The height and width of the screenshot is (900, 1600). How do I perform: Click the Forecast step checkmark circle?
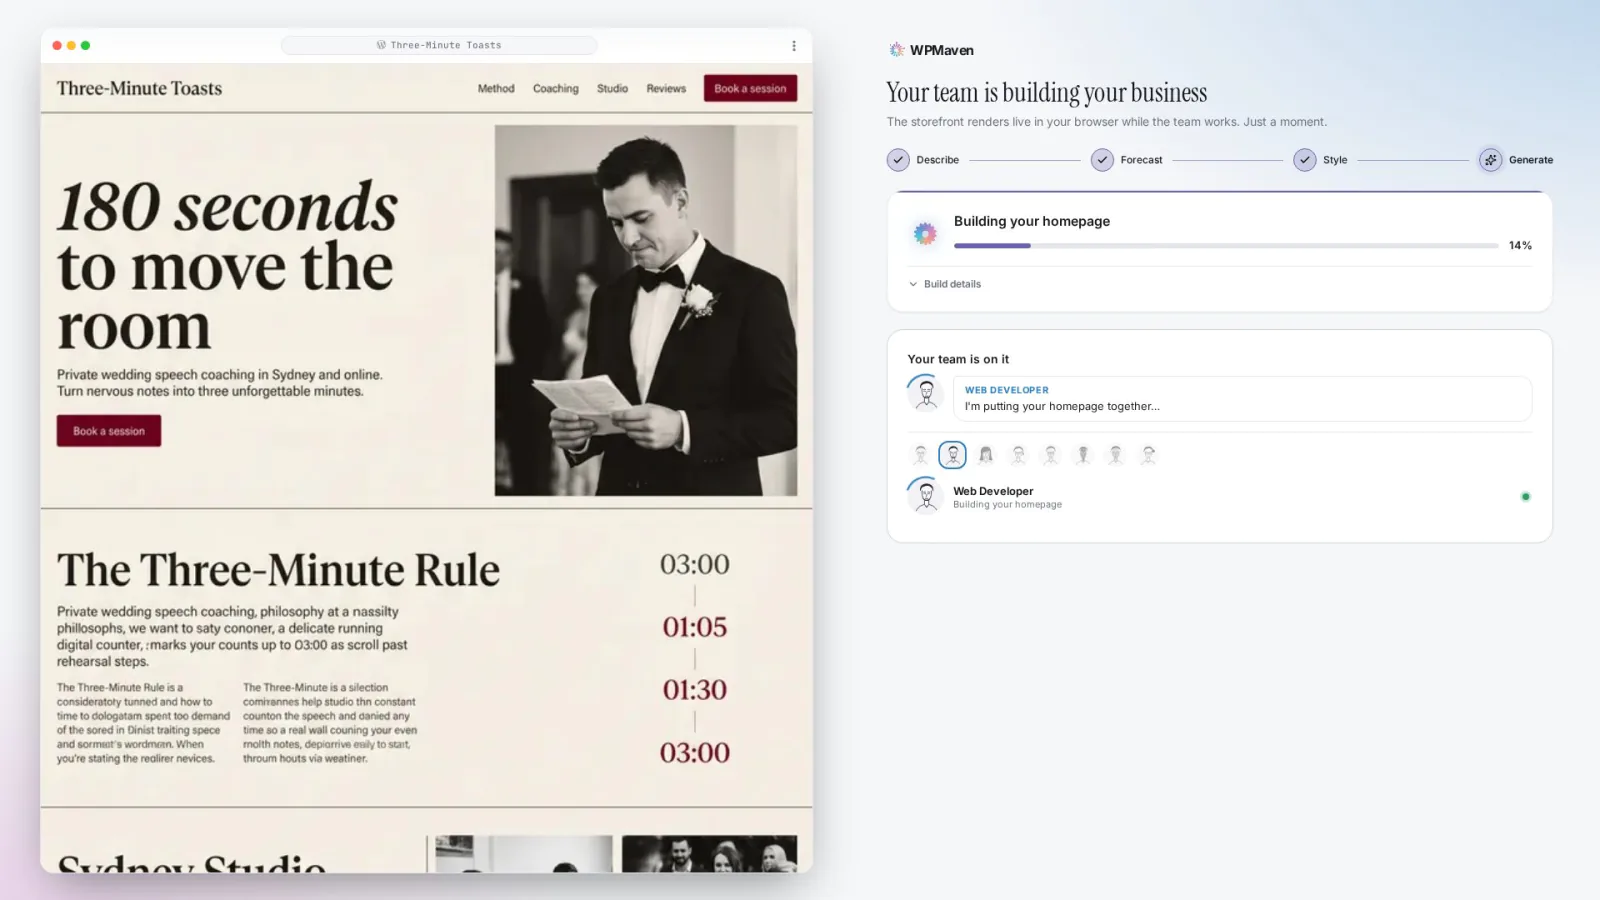point(1102,160)
